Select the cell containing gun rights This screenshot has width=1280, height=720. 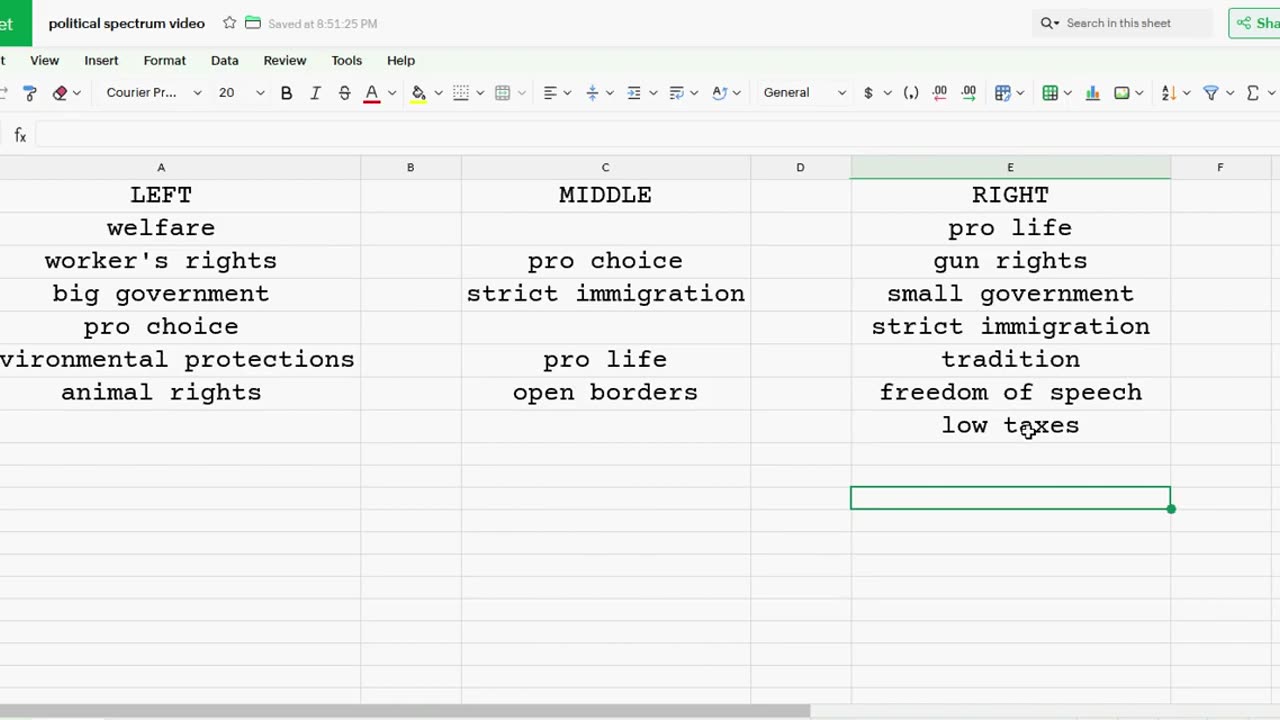click(x=1010, y=261)
